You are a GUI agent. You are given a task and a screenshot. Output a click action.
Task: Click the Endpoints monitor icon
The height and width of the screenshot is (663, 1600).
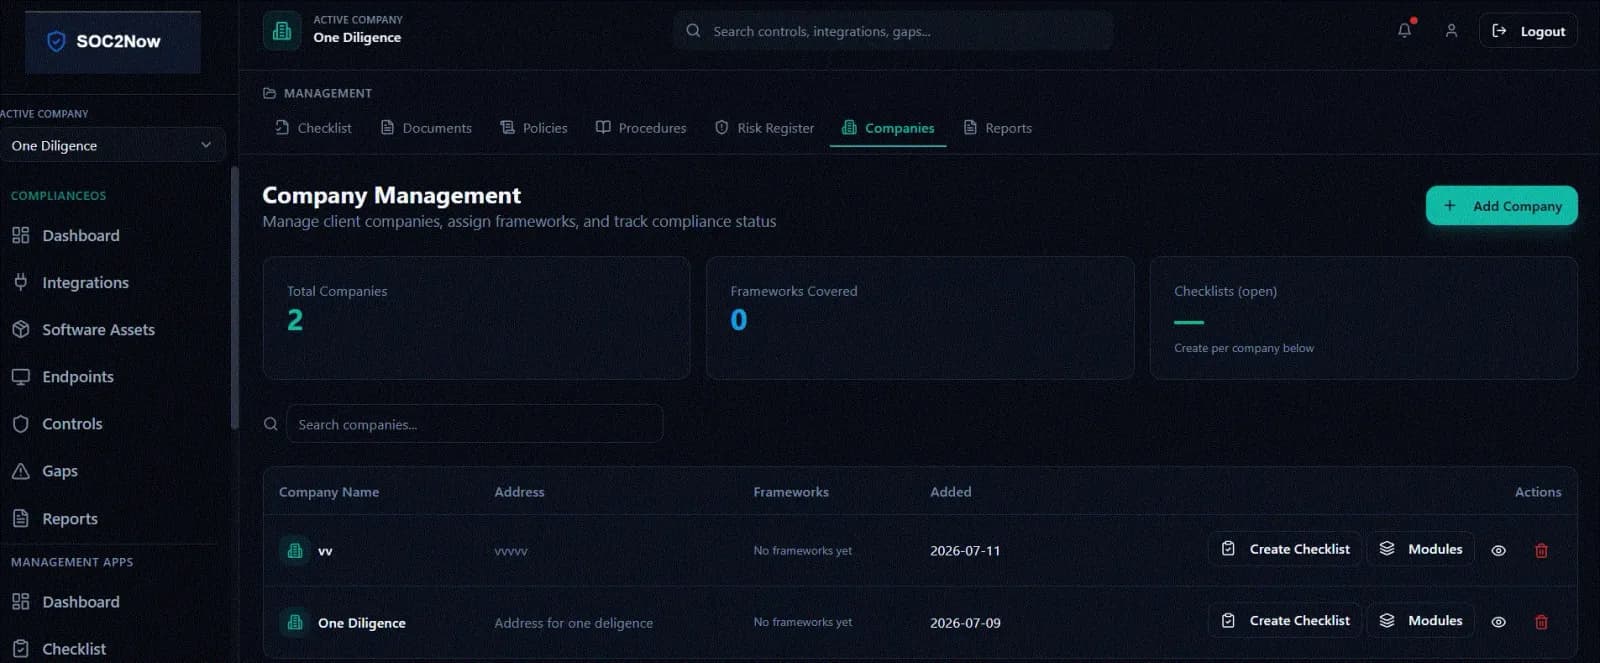click(x=20, y=376)
